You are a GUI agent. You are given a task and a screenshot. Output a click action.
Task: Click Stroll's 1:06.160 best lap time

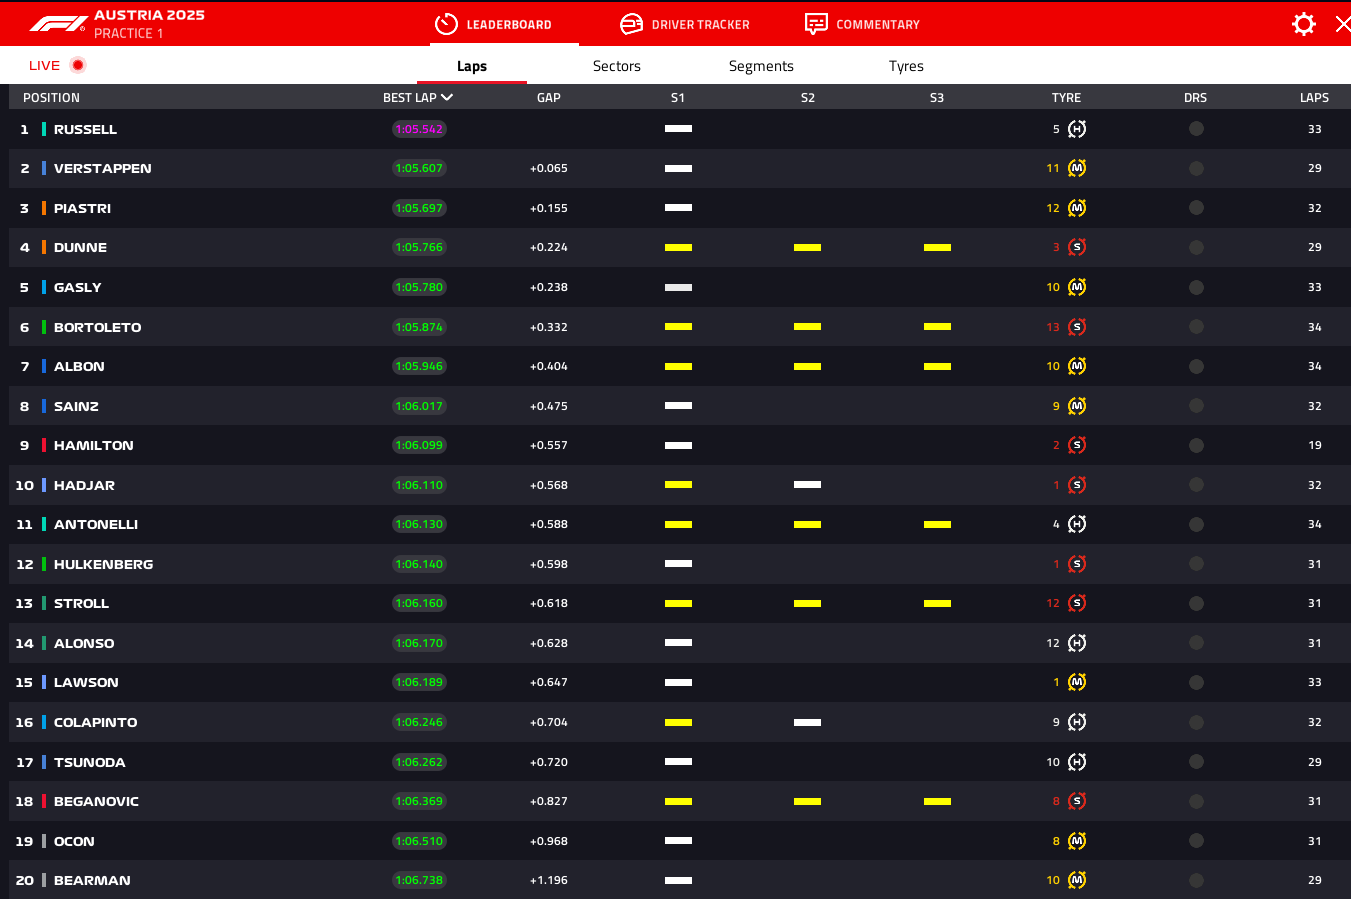click(x=419, y=603)
